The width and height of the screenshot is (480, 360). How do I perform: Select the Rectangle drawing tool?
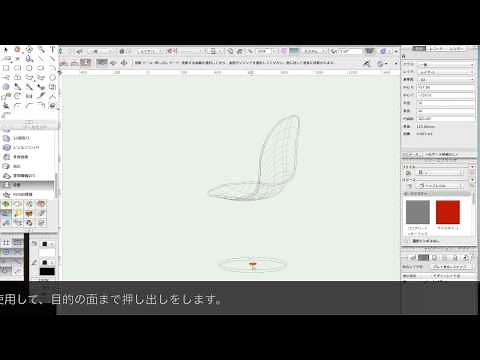coord(6,68)
